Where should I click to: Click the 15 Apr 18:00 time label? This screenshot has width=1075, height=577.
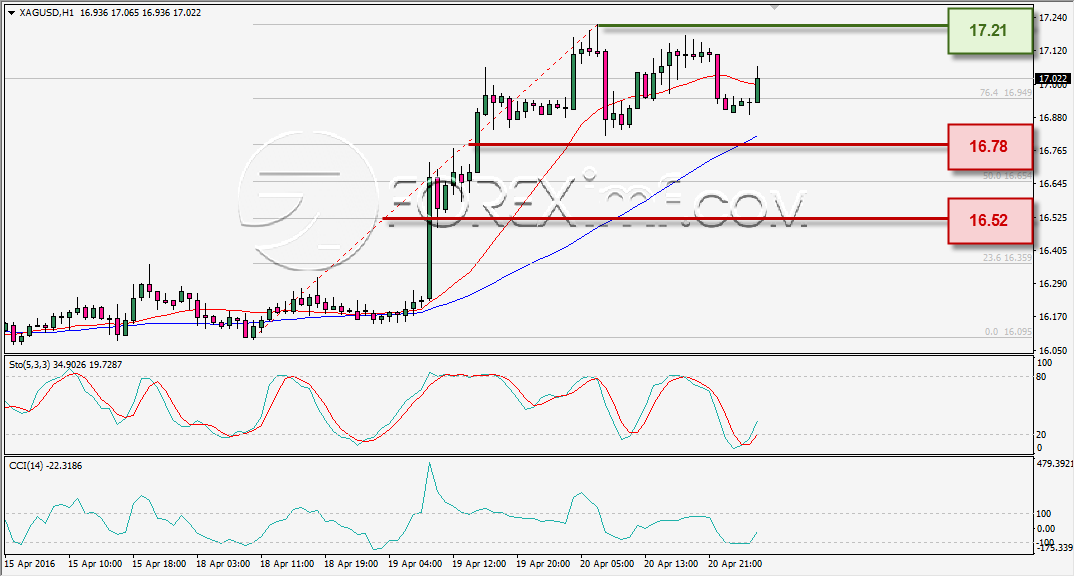coord(159,564)
